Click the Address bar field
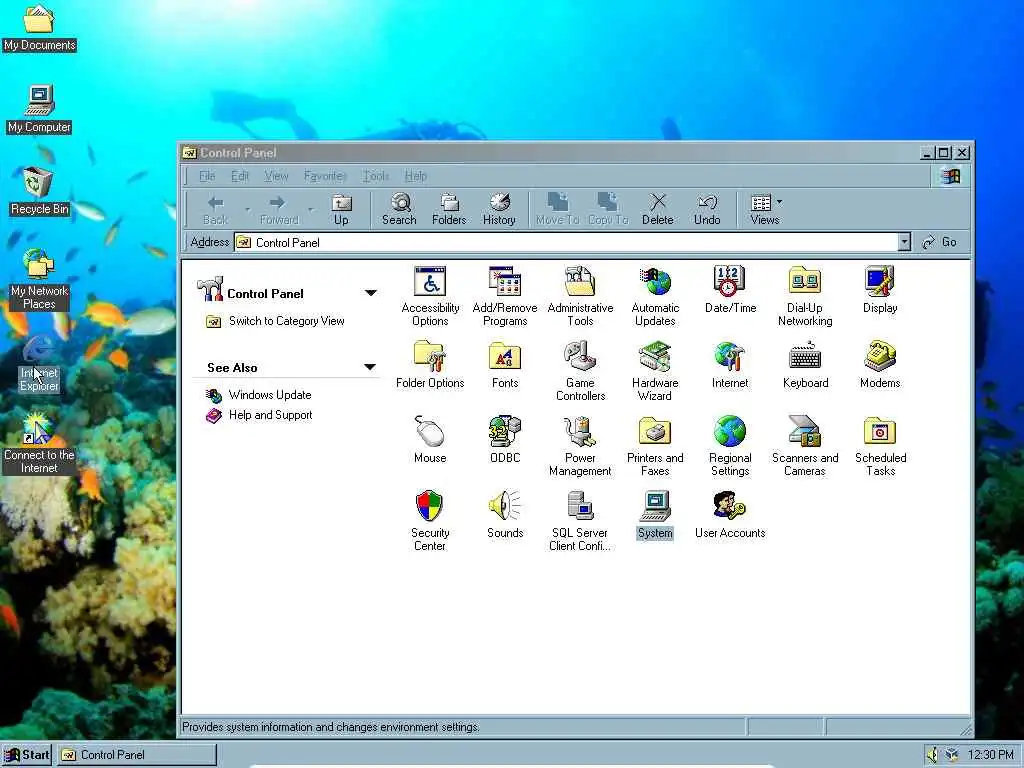Screen dimensions: 1024x768 click(x=573, y=242)
